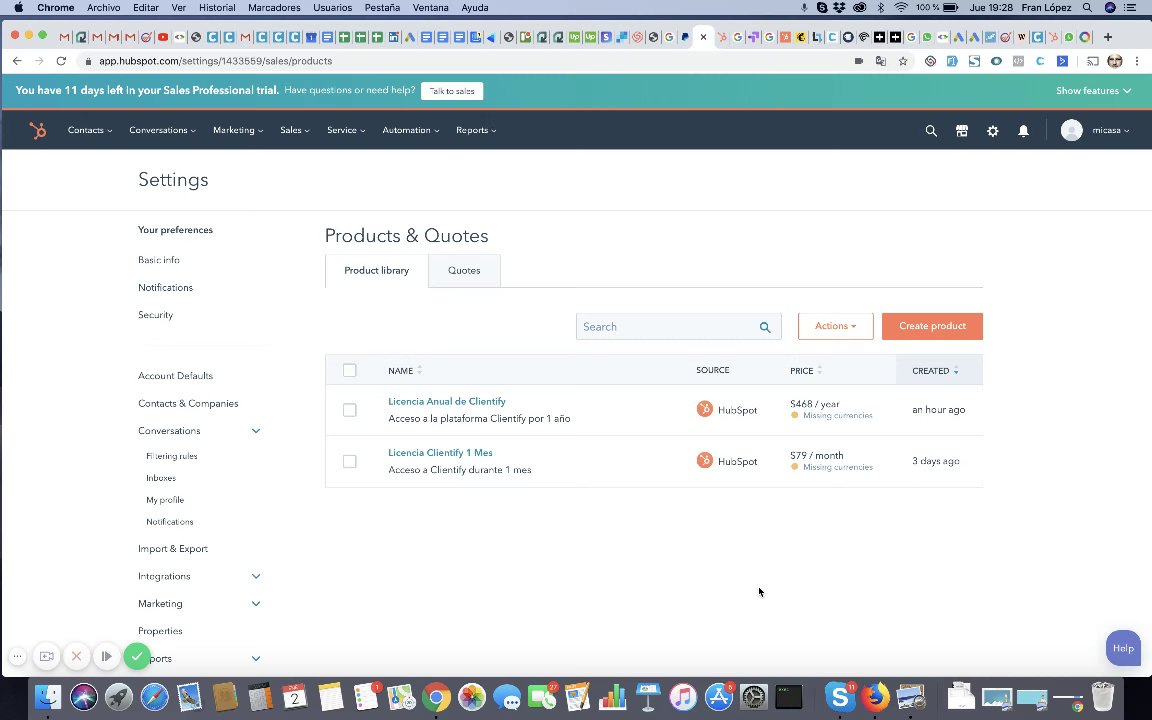Screen dimensions: 1152x720
Task: Click the magnifier icon inside product search
Action: (765, 327)
